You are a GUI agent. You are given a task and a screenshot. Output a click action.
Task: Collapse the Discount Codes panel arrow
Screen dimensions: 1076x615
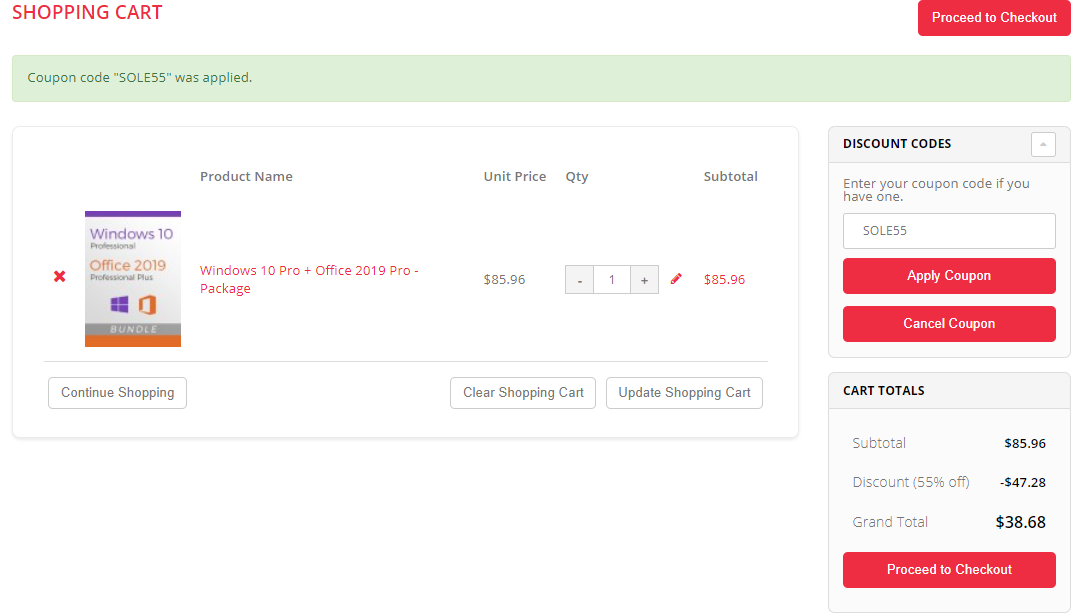pyautogui.click(x=1043, y=144)
